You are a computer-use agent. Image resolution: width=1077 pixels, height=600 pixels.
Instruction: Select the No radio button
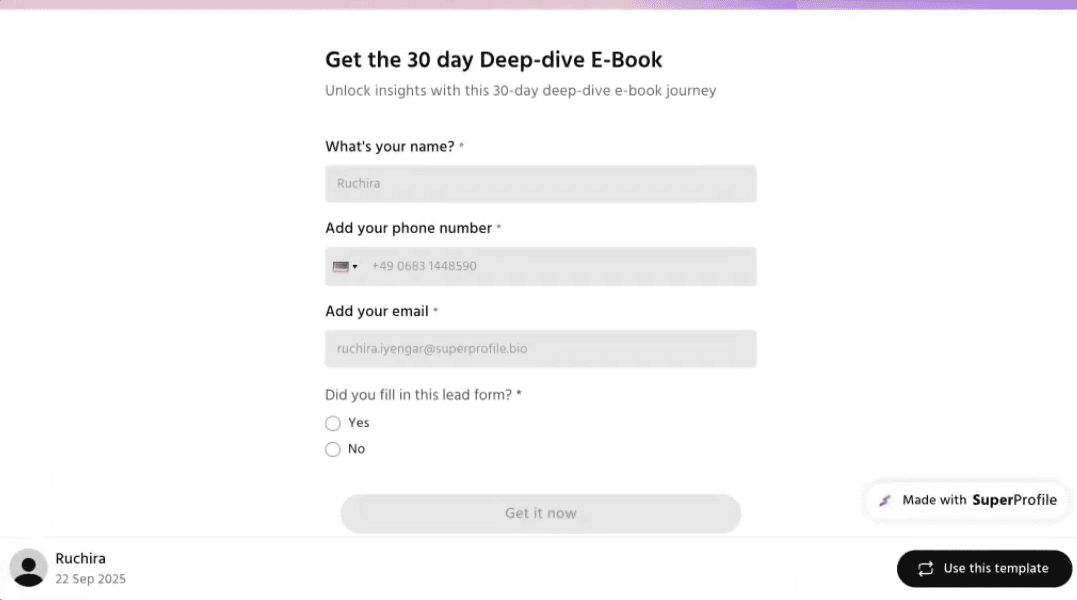coord(333,450)
